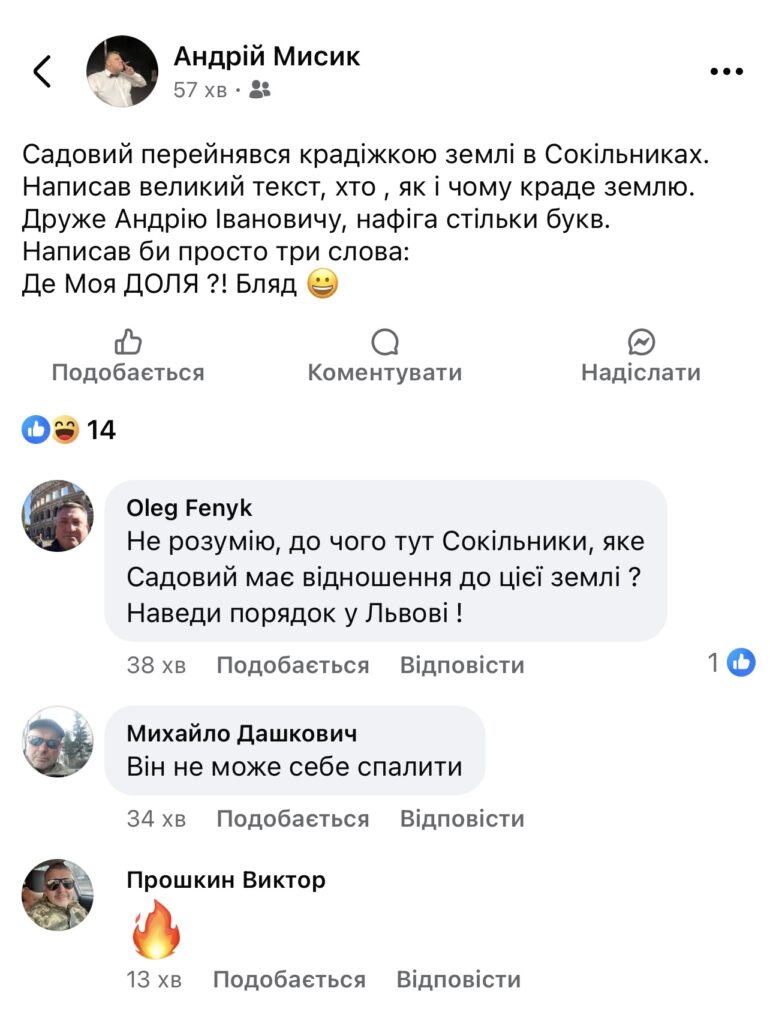This screenshot has width=770, height=1024.
Task: Open the Андрій Мисик author name link
Action: tap(267, 57)
